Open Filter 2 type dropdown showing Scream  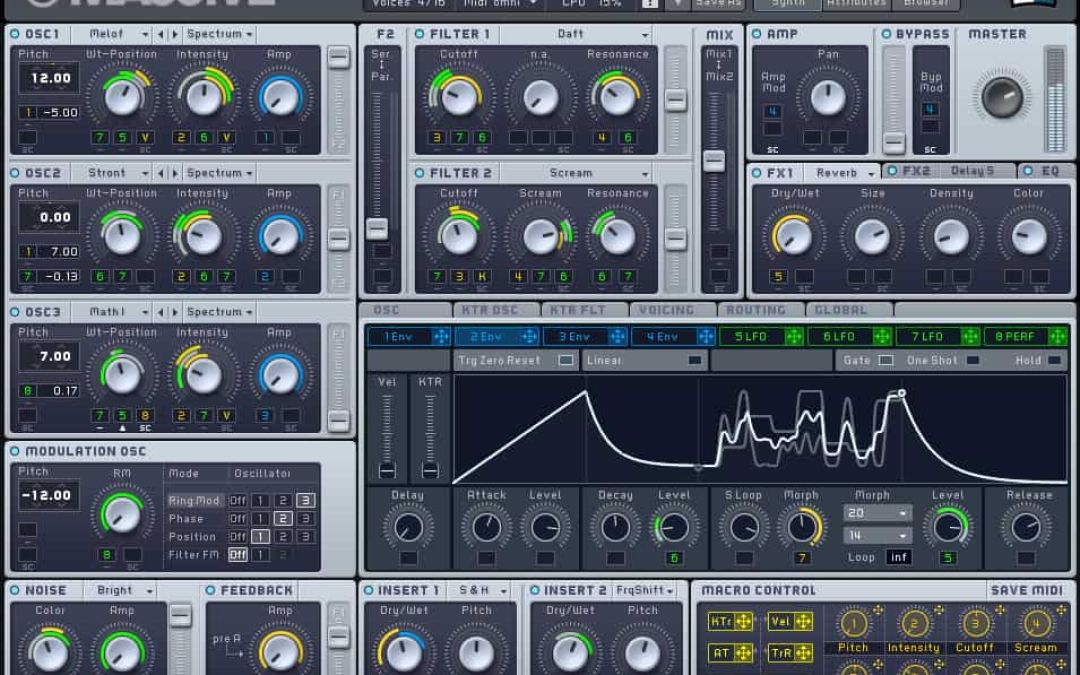click(x=575, y=173)
